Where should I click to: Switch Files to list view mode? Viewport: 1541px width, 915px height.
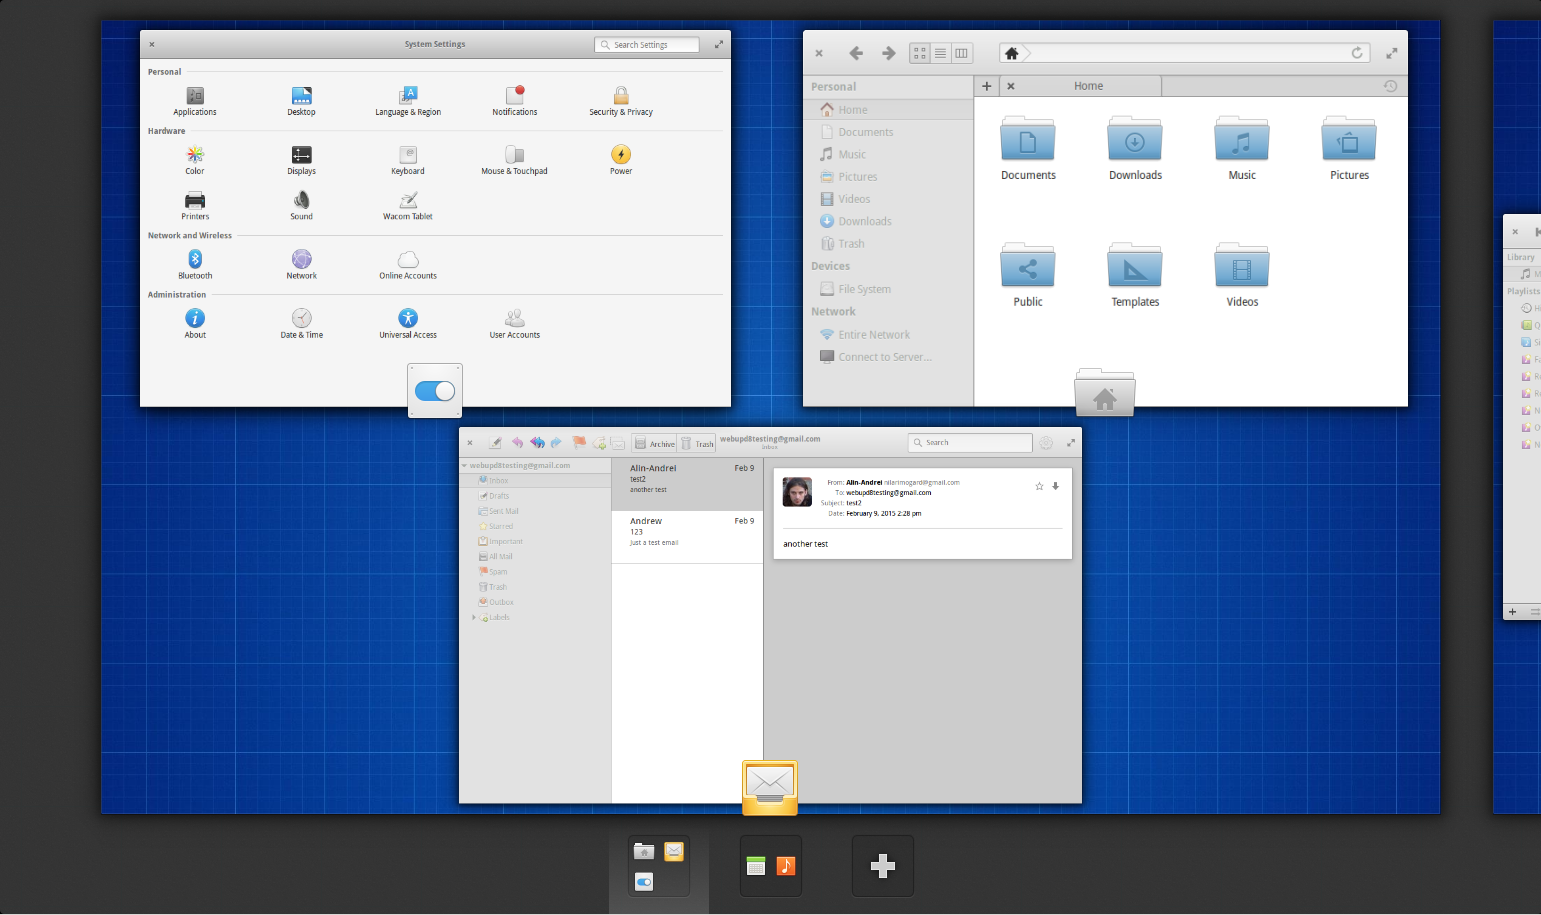pyautogui.click(x=941, y=53)
